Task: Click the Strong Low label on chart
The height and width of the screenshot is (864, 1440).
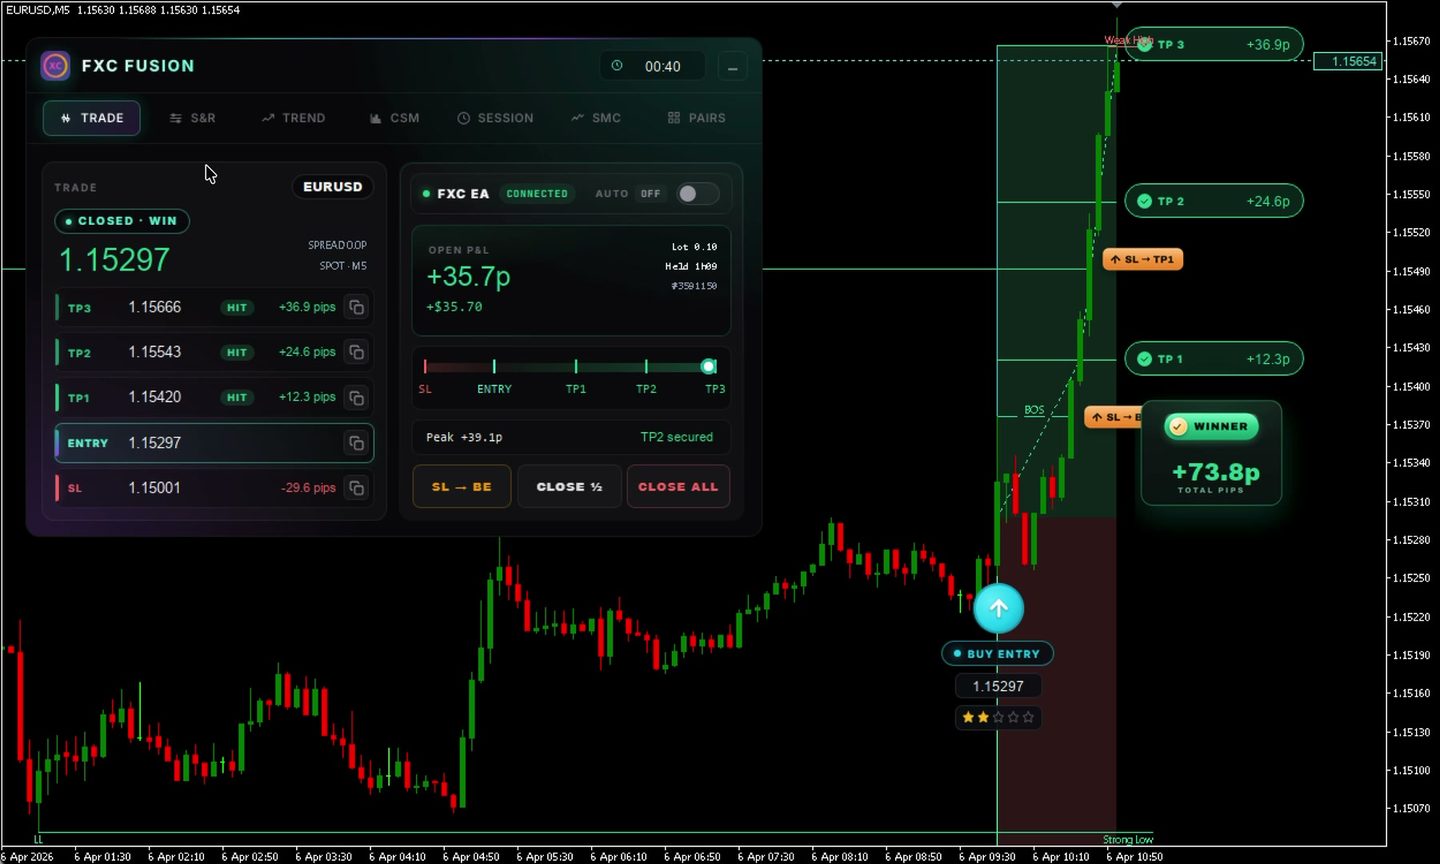Action: (x=1128, y=840)
